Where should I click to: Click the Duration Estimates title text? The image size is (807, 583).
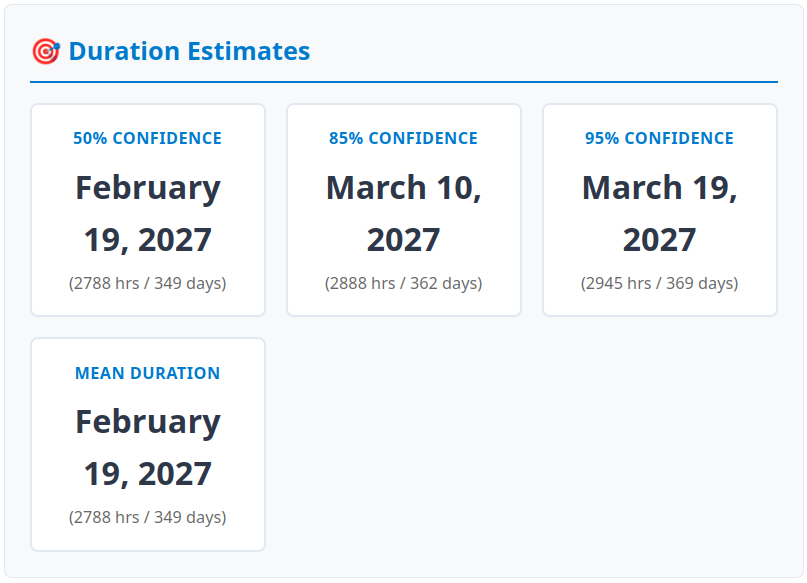[188, 51]
